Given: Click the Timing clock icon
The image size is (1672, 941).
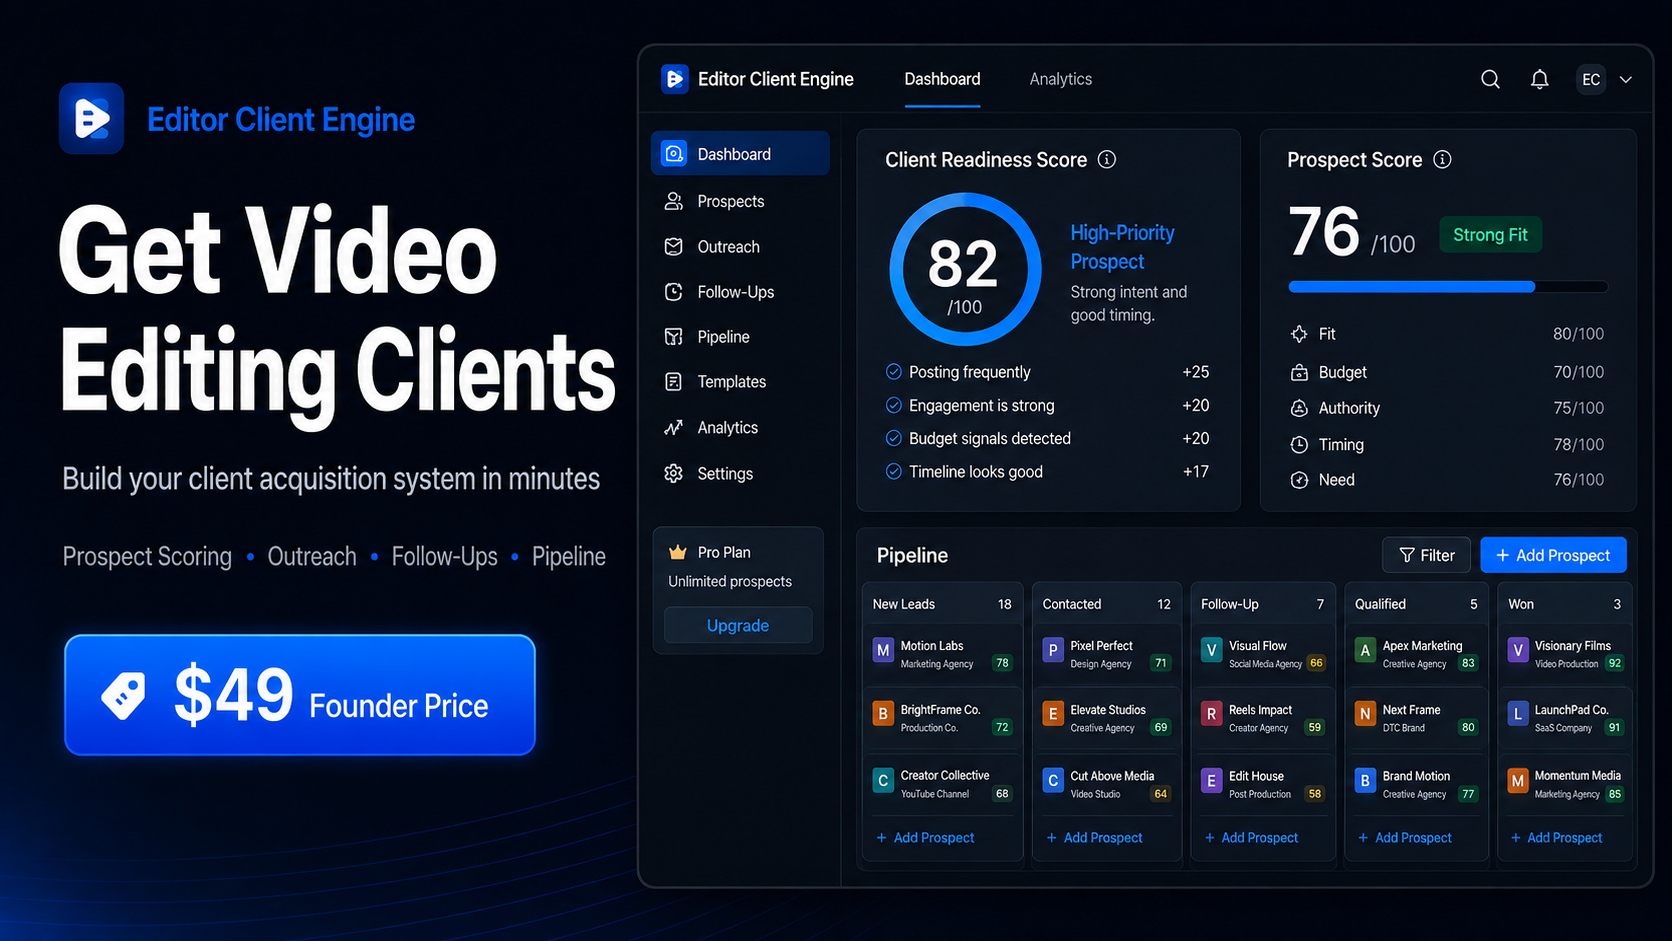Looking at the screenshot, I should click(x=1299, y=444).
